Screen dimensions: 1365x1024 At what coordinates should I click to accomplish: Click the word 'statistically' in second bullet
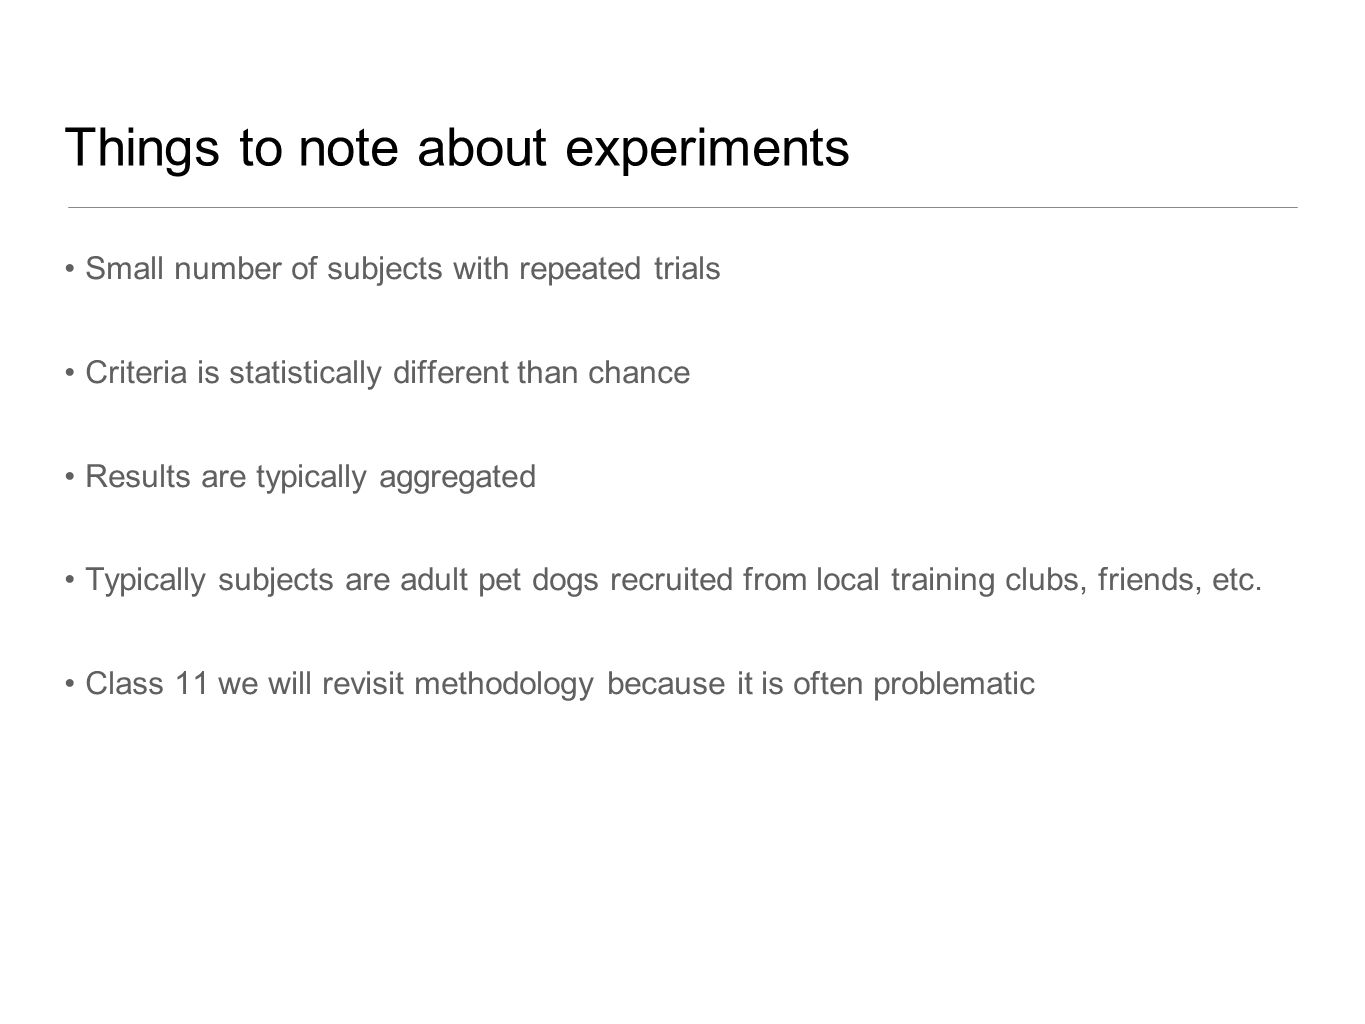point(306,374)
